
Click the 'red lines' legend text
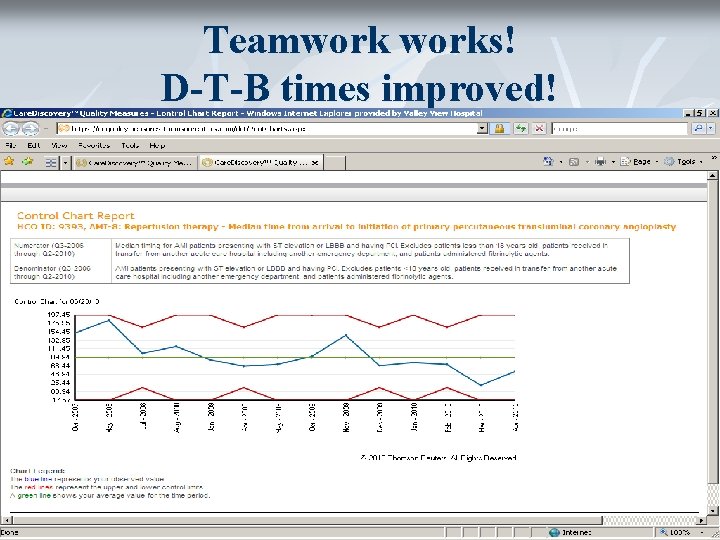pos(39,487)
